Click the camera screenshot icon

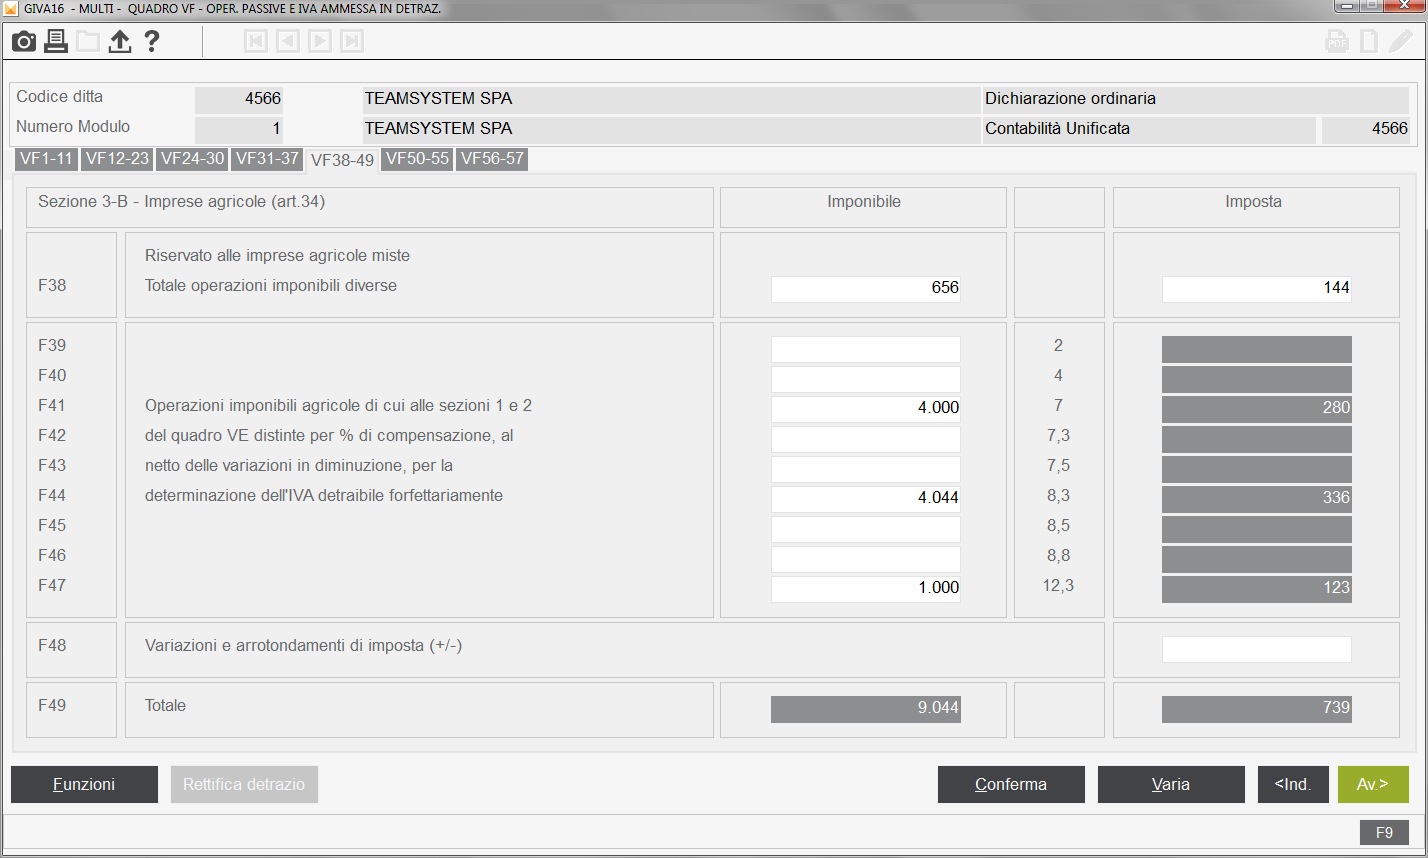pos(24,41)
